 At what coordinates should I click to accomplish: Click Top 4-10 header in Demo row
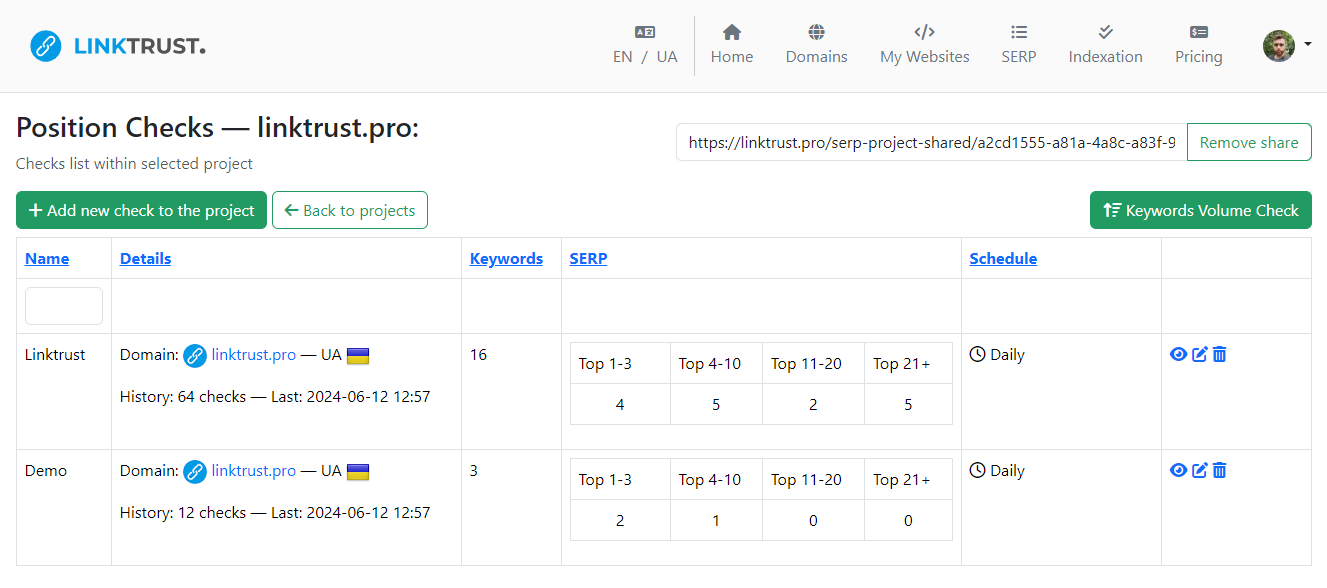[x=709, y=480]
